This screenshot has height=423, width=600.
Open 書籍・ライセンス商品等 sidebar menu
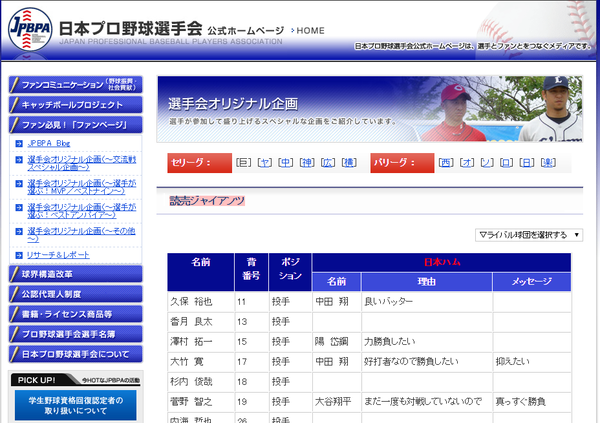point(76,314)
